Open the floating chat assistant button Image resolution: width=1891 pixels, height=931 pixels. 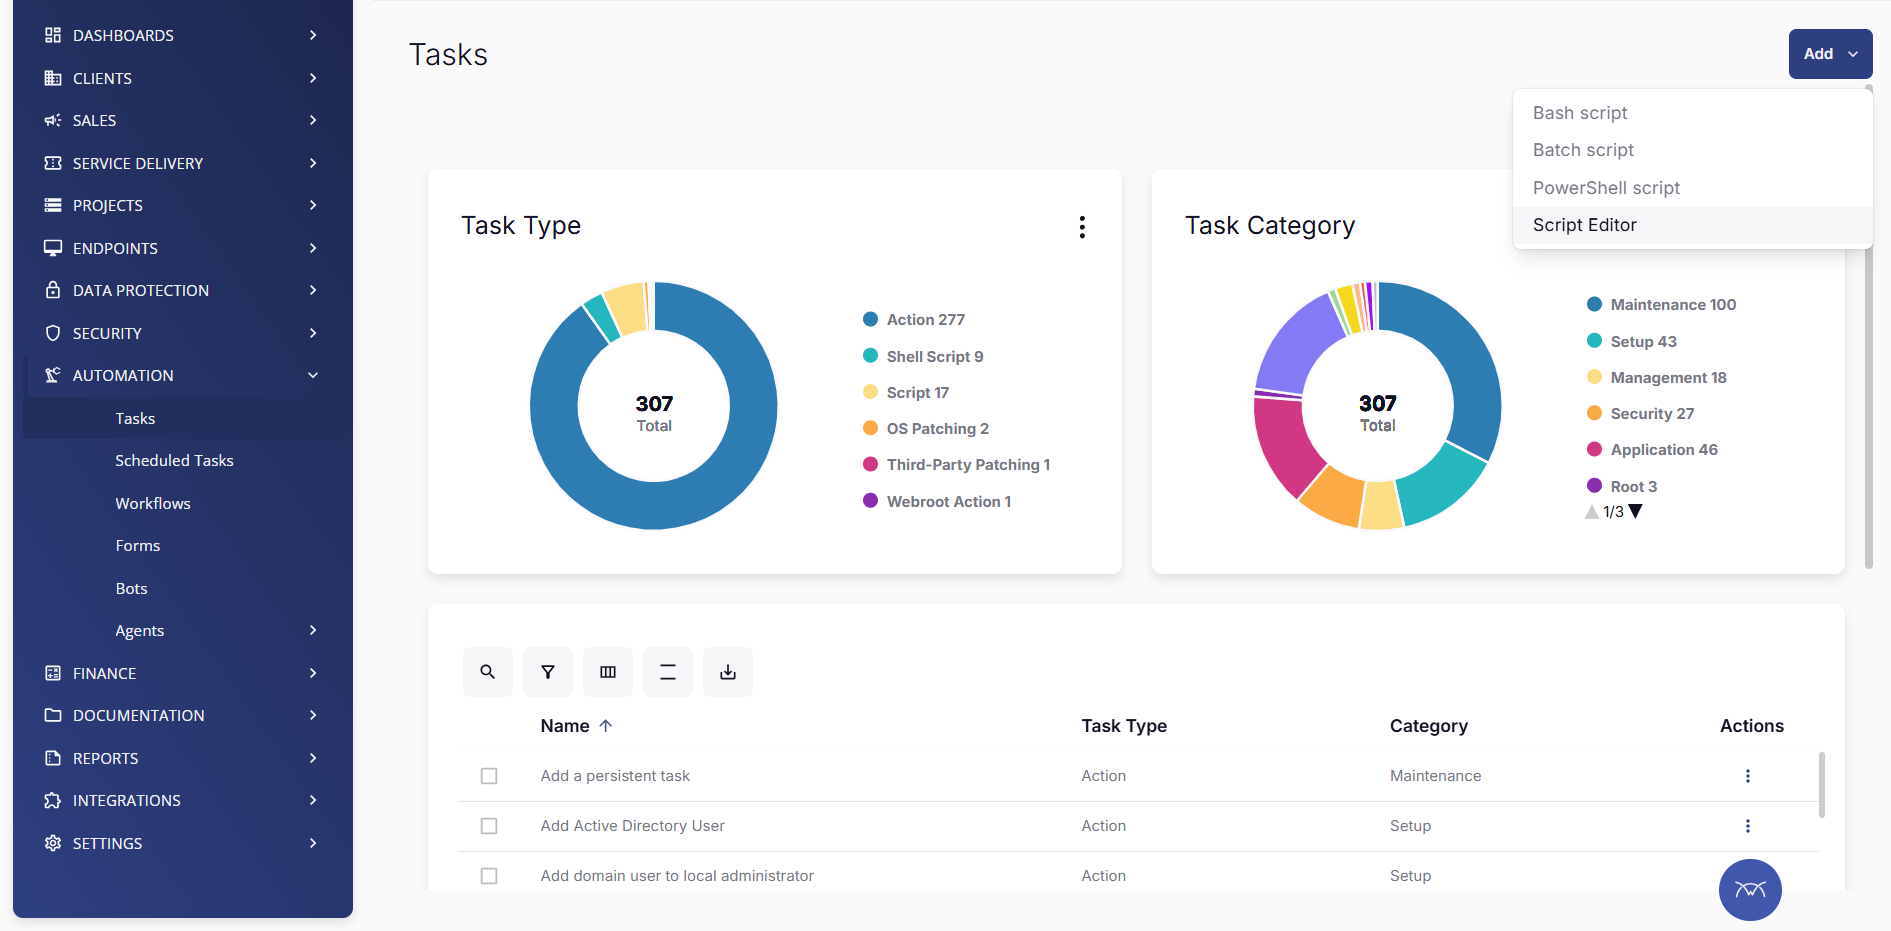(x=1750, y=890)
